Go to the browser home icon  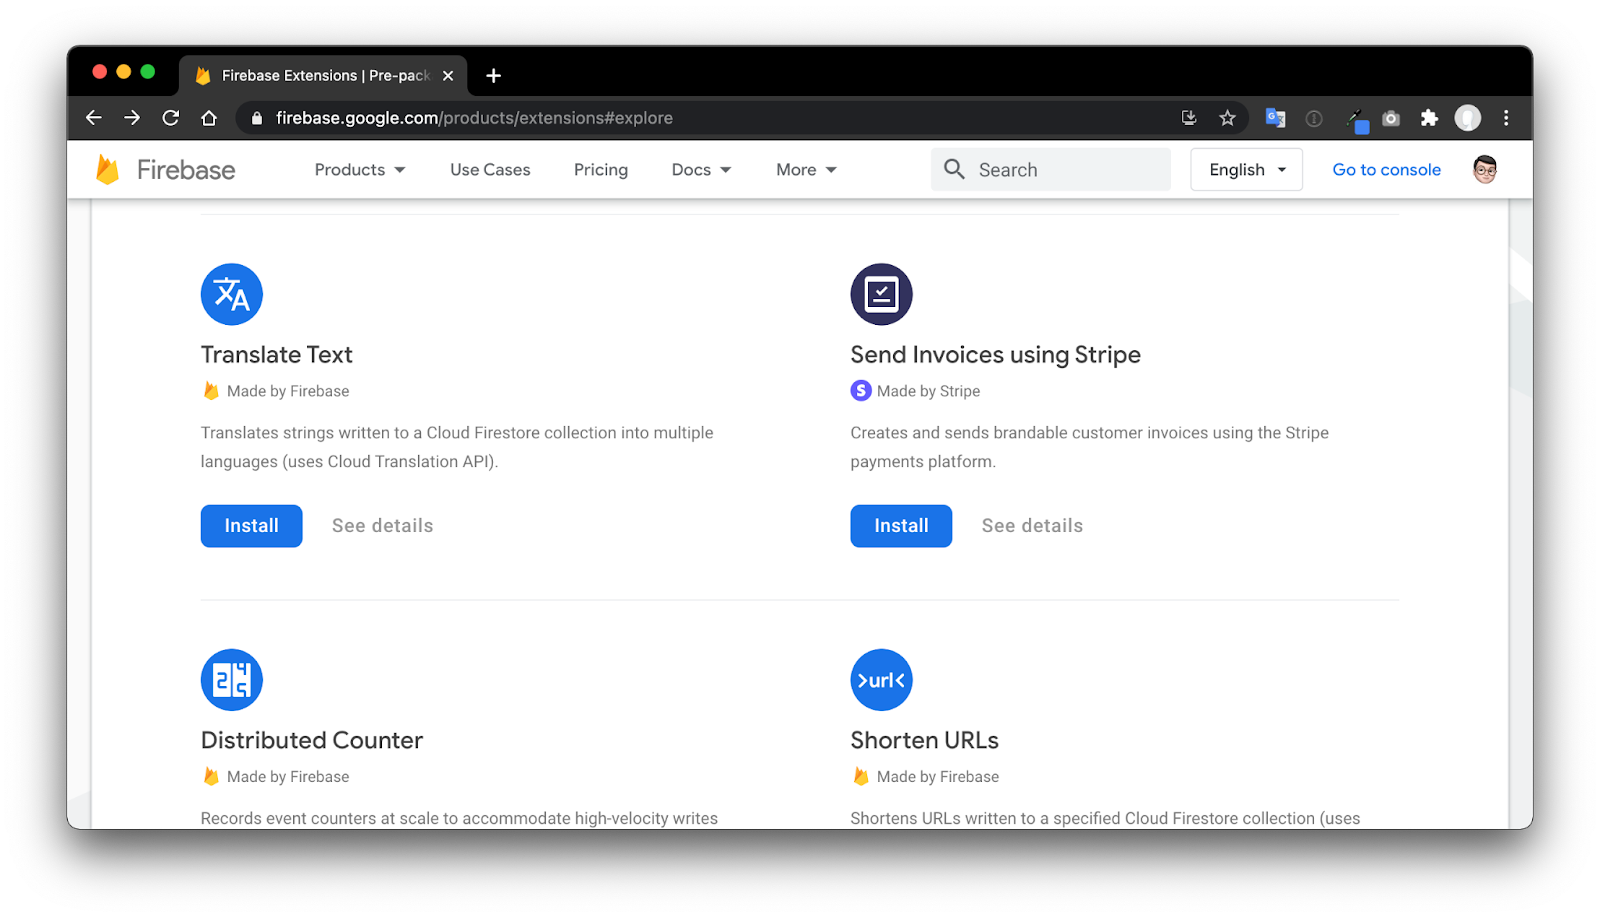point(209,118)
